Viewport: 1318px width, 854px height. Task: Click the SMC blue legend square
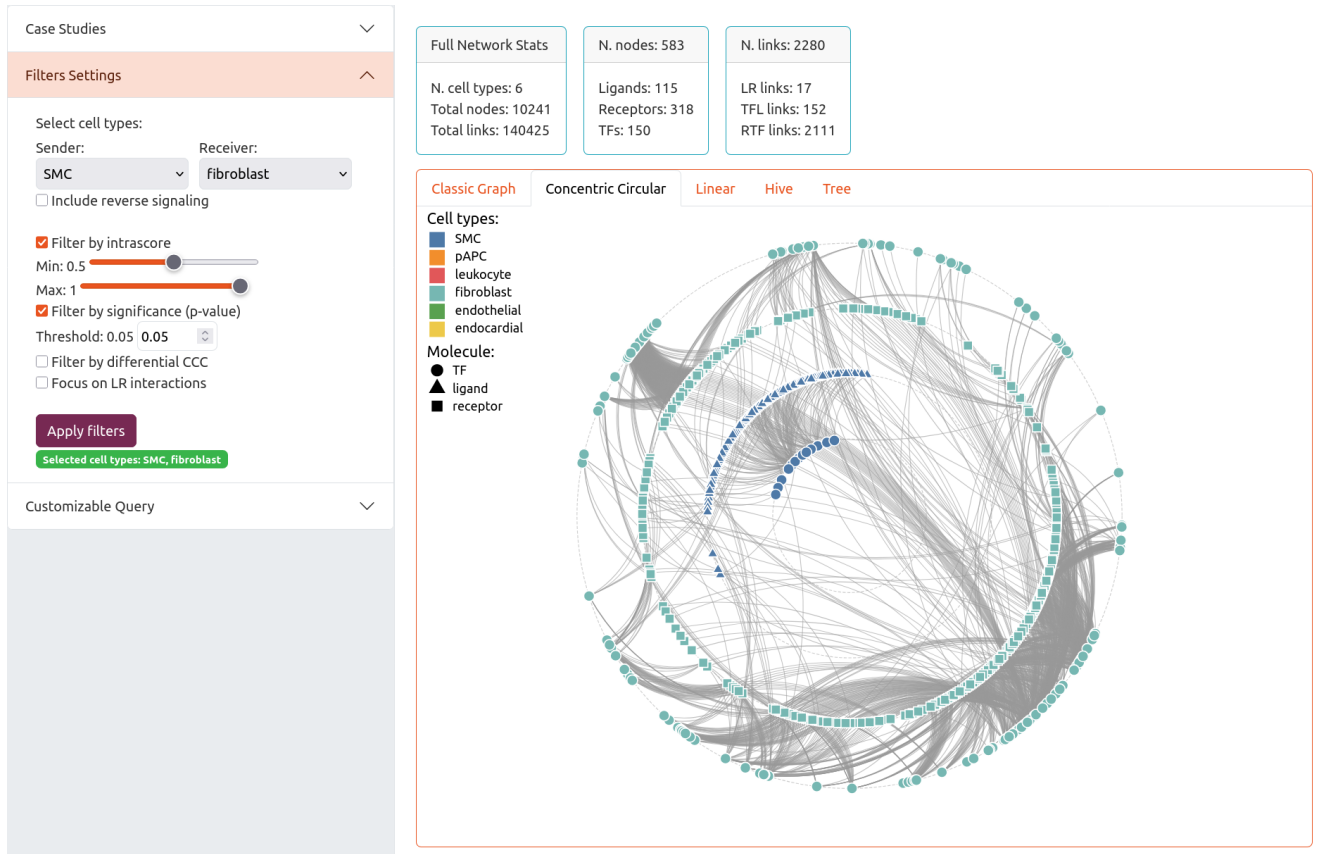click(437, 239)
